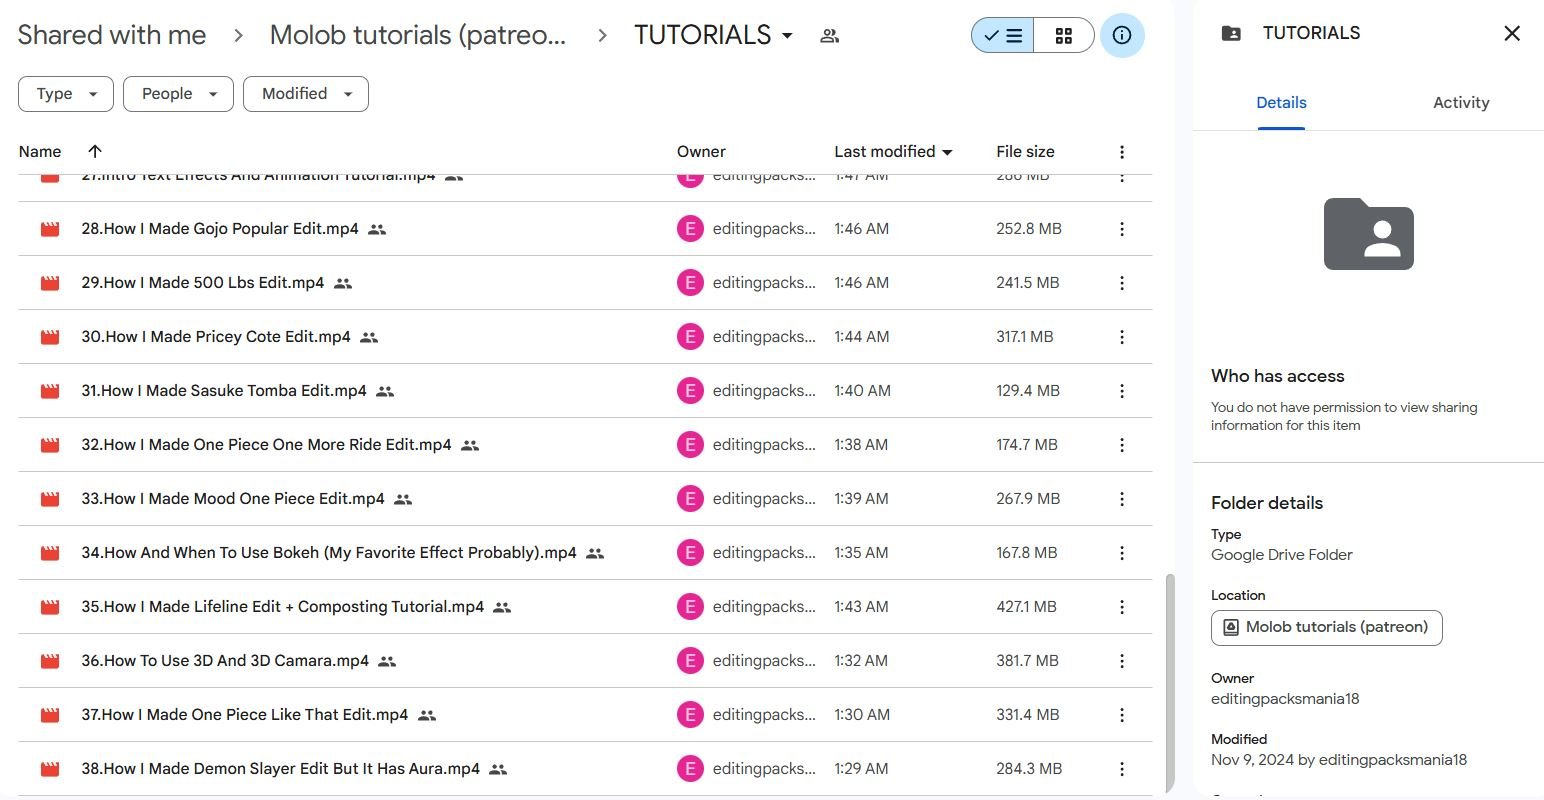Click video icon of 28.How I Made Gojo Popular Edit

coord(50,229)
